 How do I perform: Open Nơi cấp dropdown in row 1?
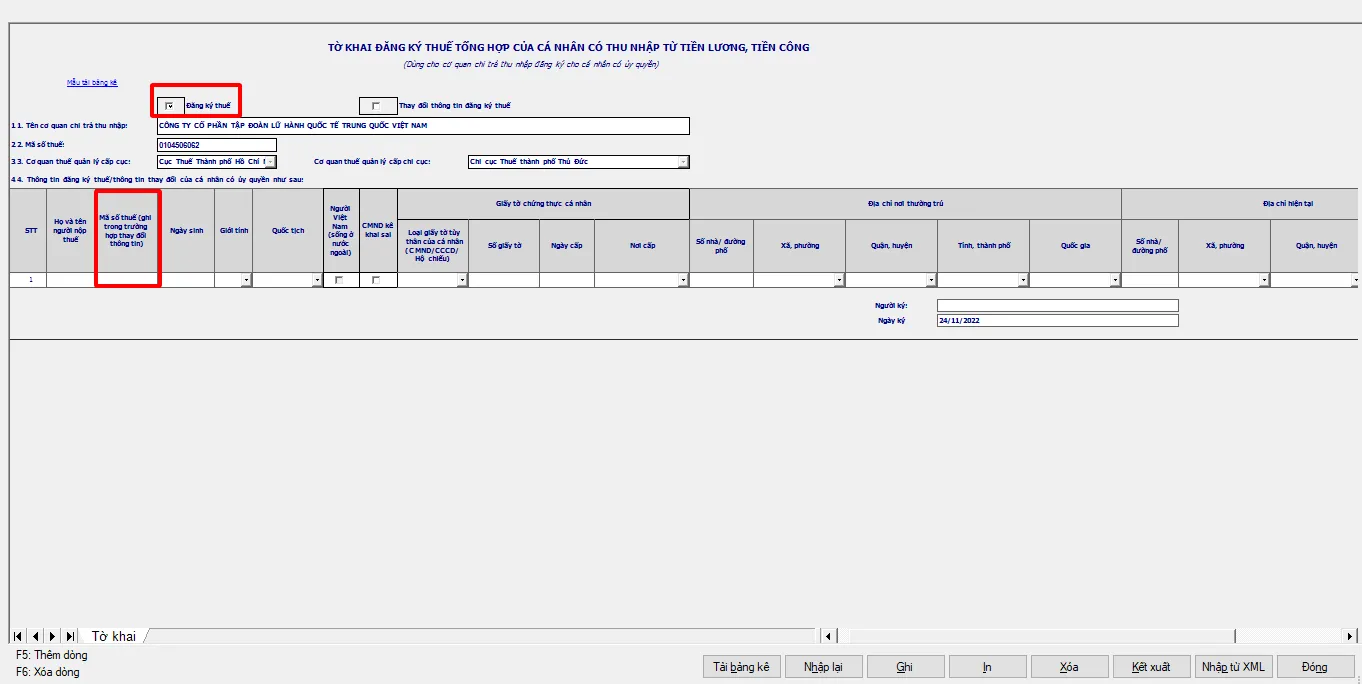click(x=684, y=281)
